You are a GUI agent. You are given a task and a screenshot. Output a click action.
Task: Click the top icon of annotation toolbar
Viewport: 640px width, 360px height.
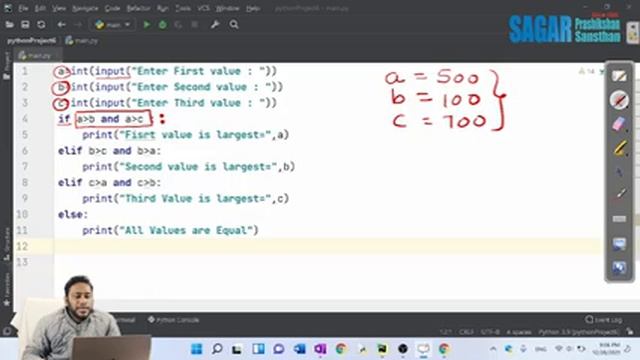pos(619,76)
